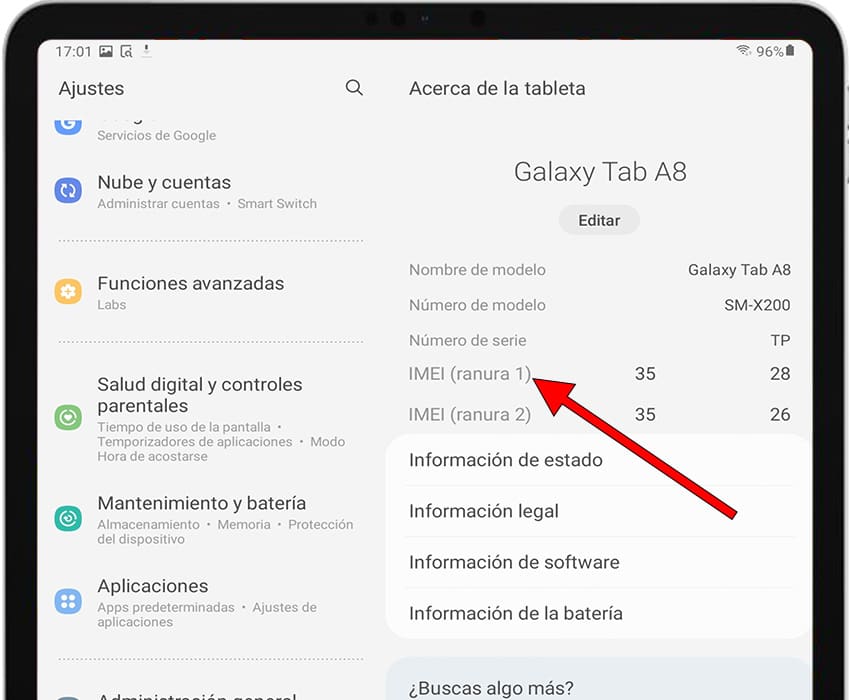Tap the battery status icon

[x=790, y=51]
